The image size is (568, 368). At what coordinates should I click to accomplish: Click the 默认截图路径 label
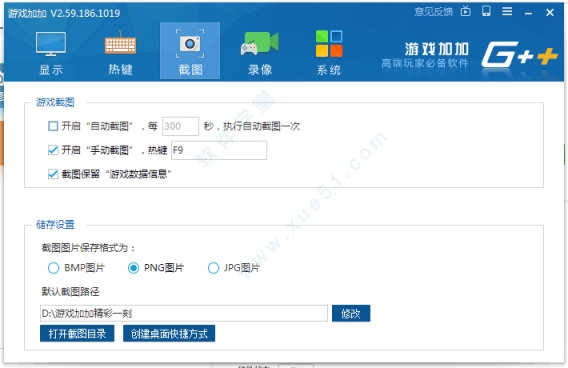[x=70, y=292]
